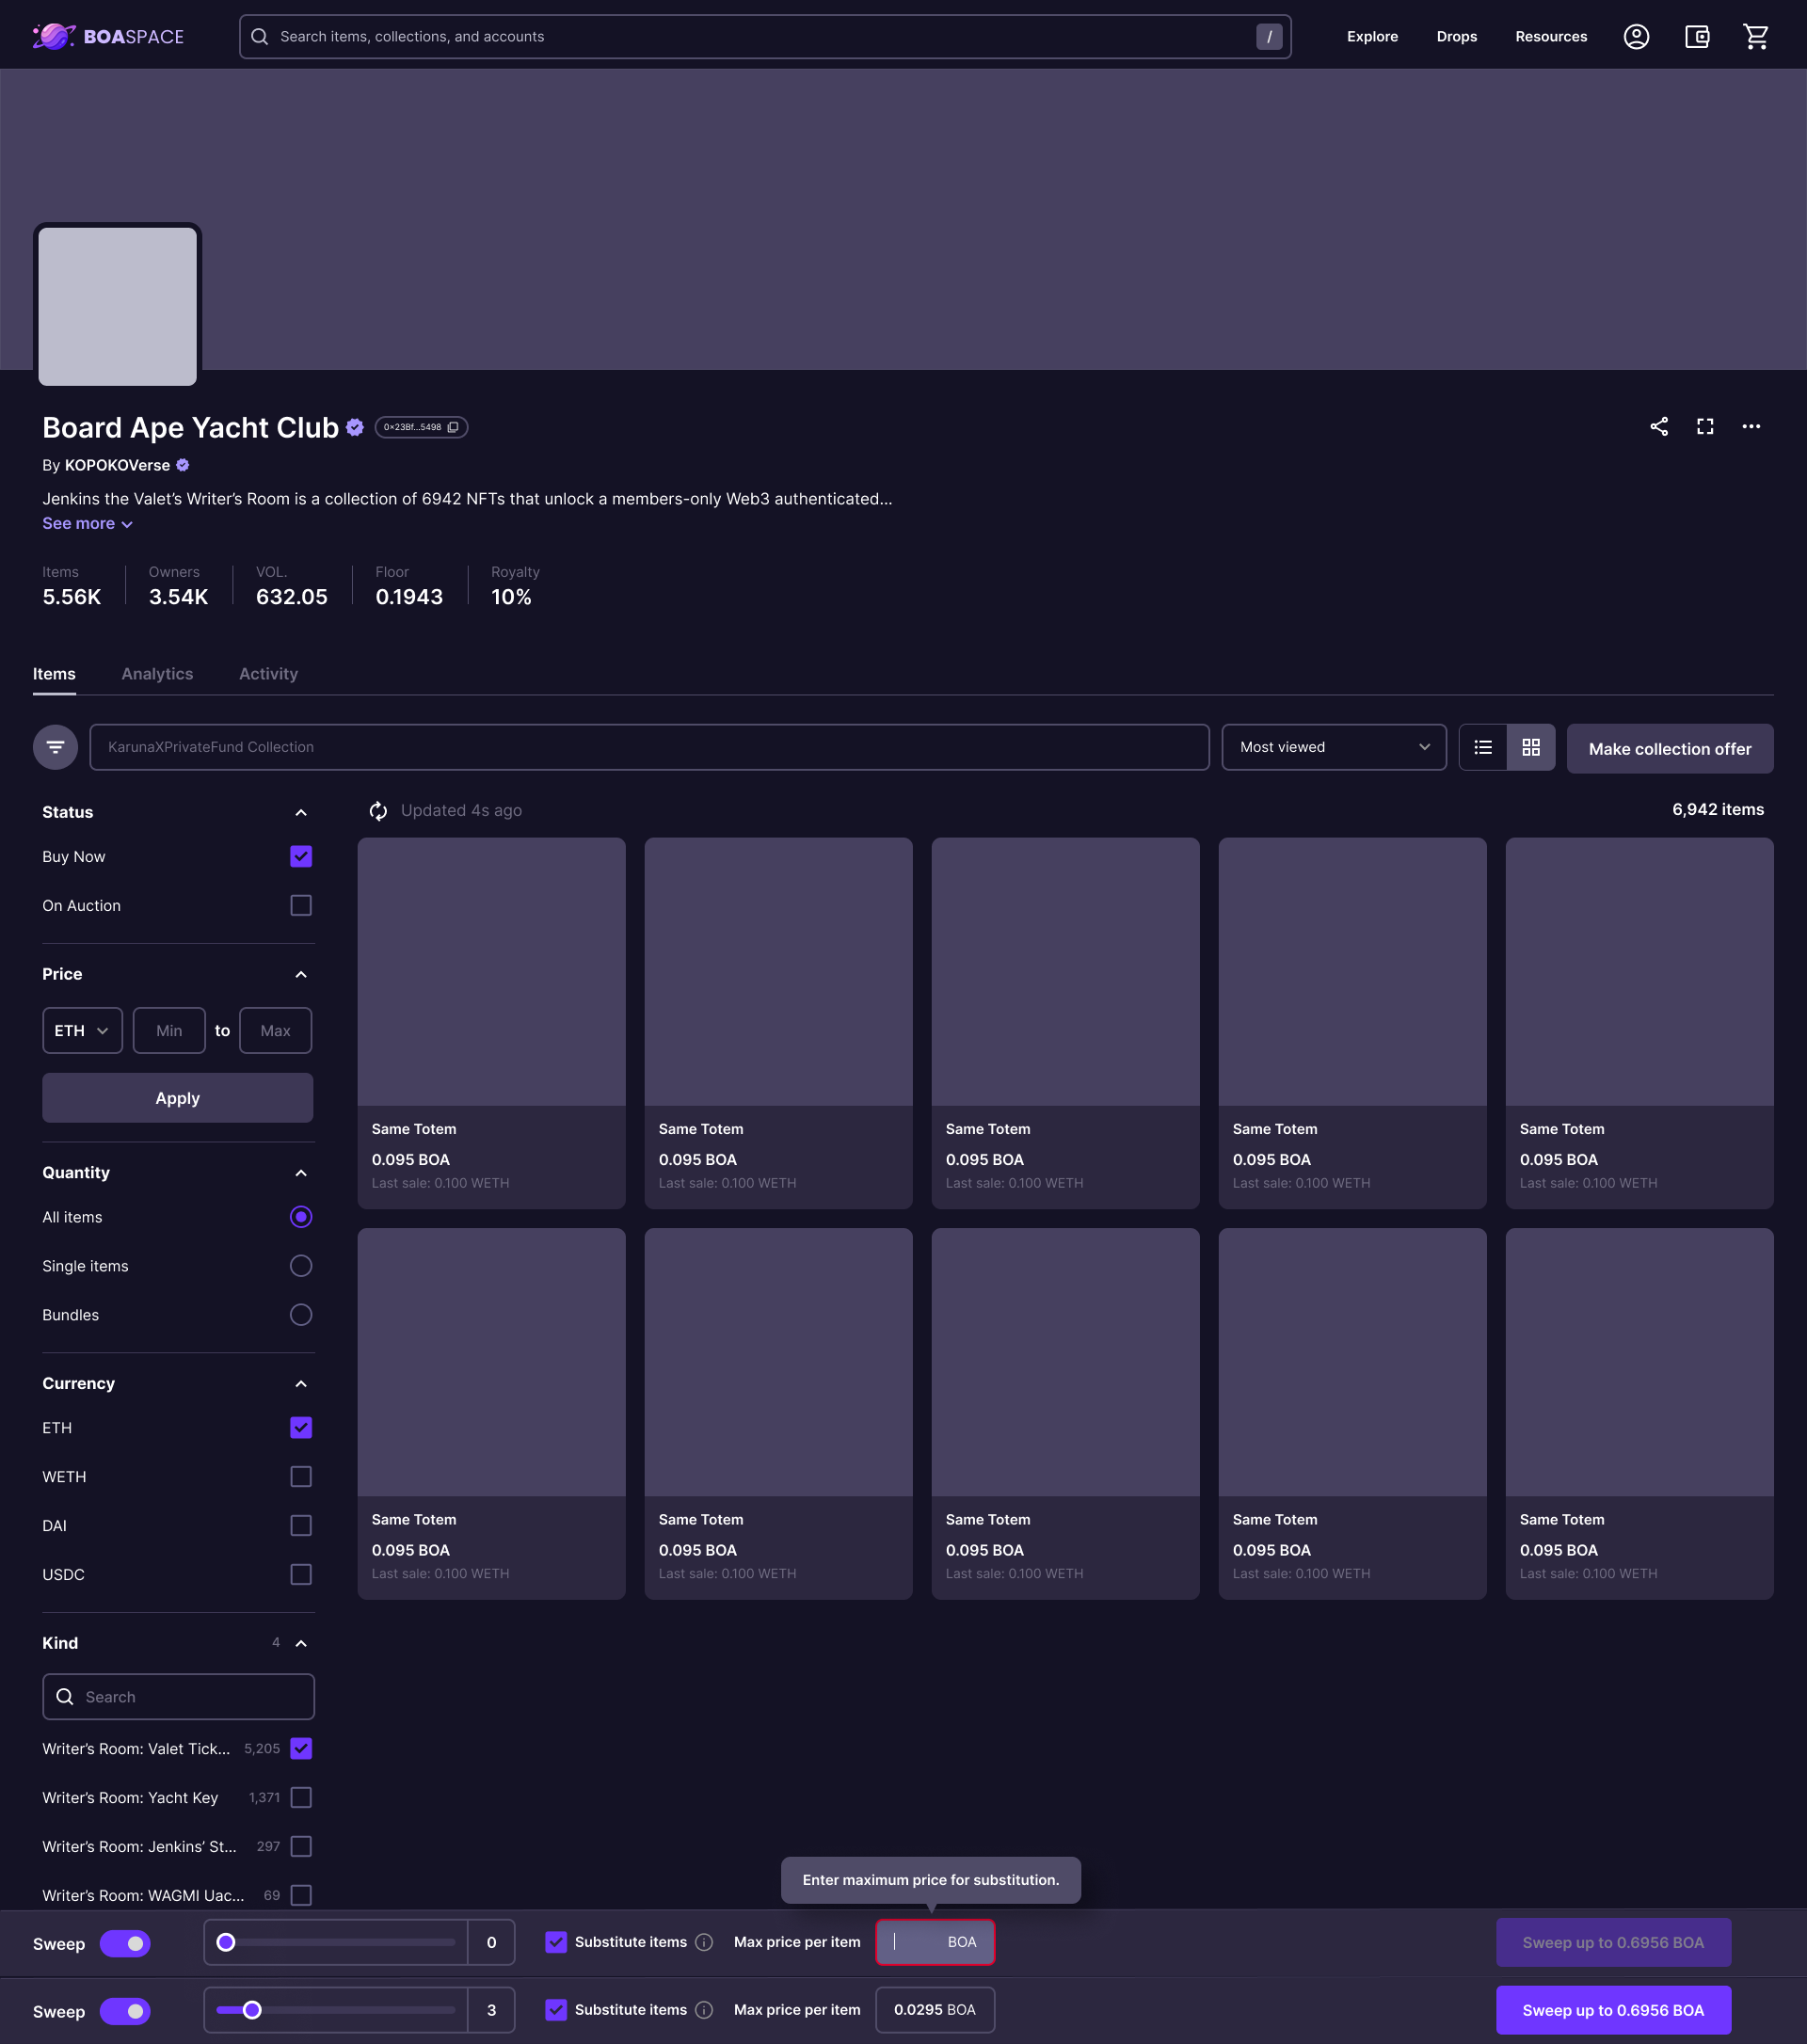Copy the contract address 0x238f...5498
The height and width of the screenshot is (2044, 1807).
452,427
